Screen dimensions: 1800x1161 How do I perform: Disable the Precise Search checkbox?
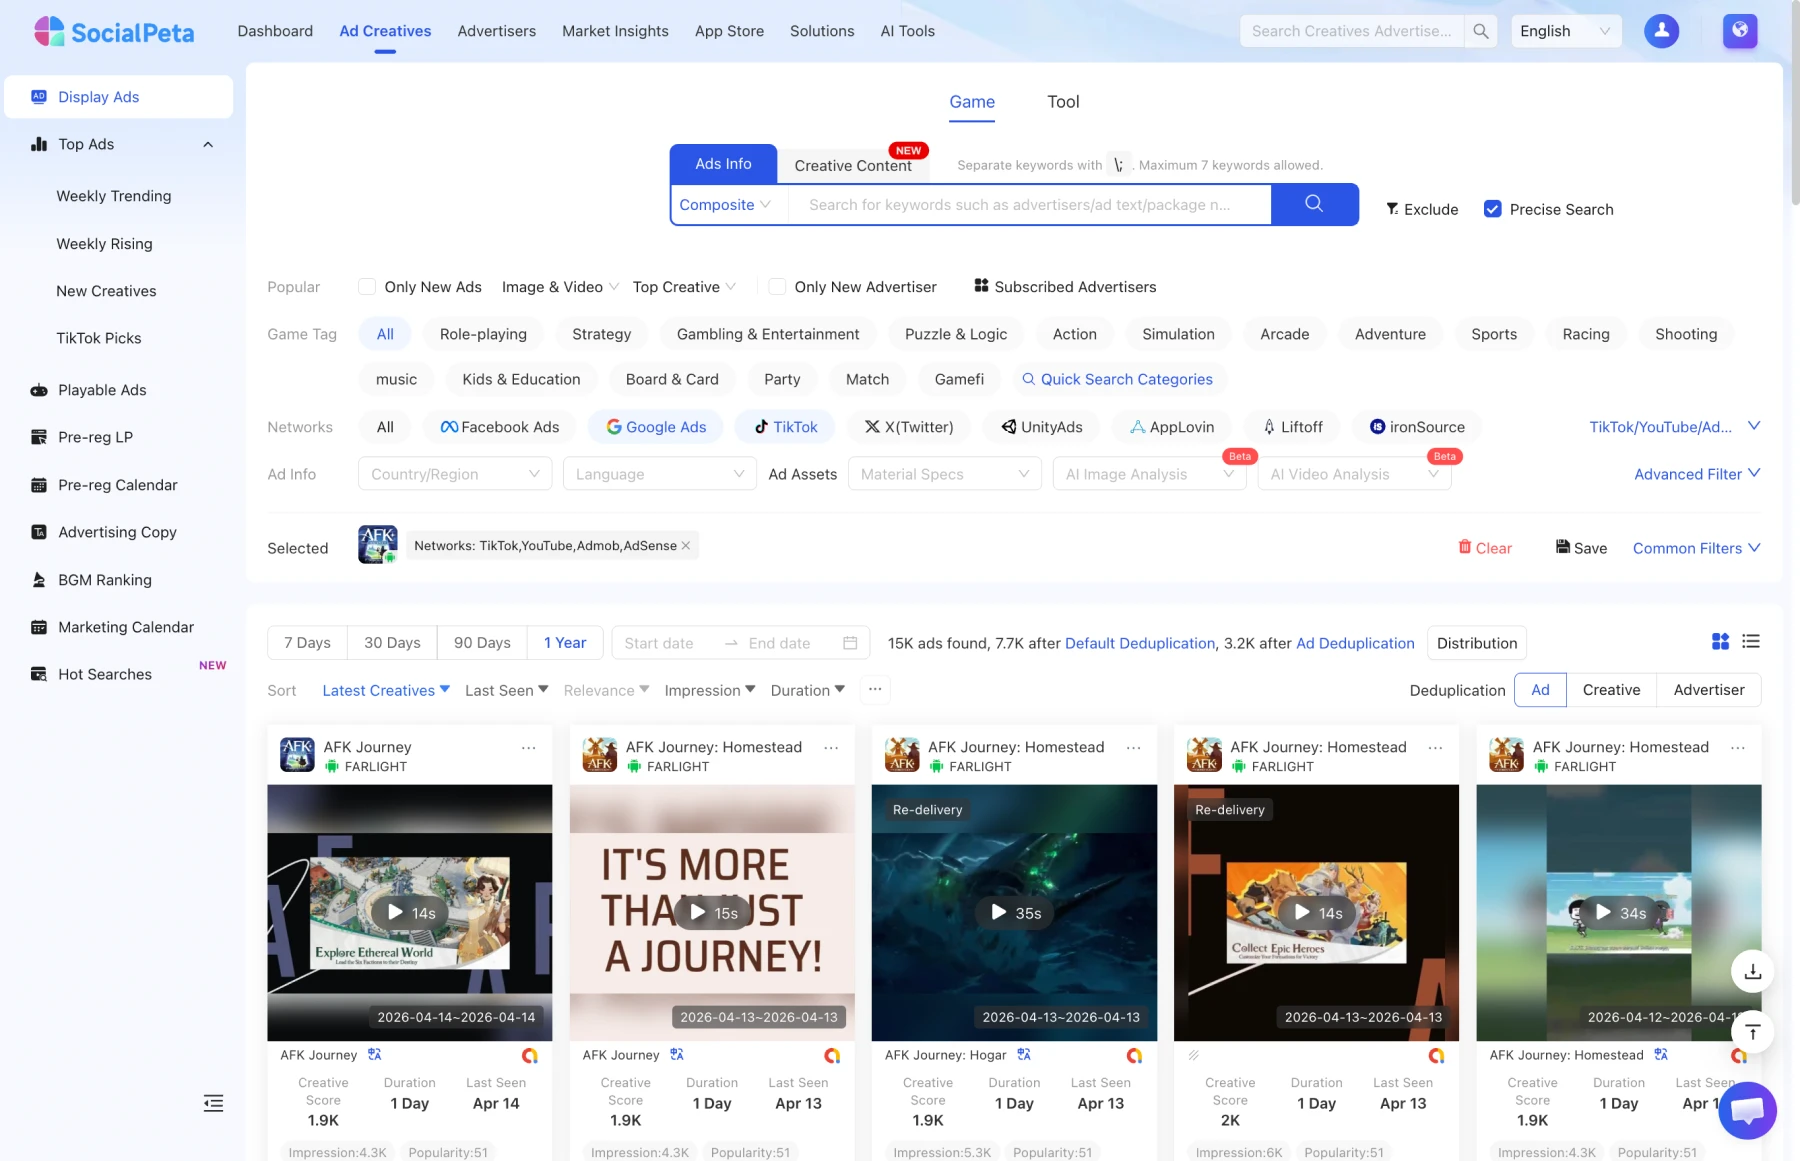click(x=1493, y=209)
